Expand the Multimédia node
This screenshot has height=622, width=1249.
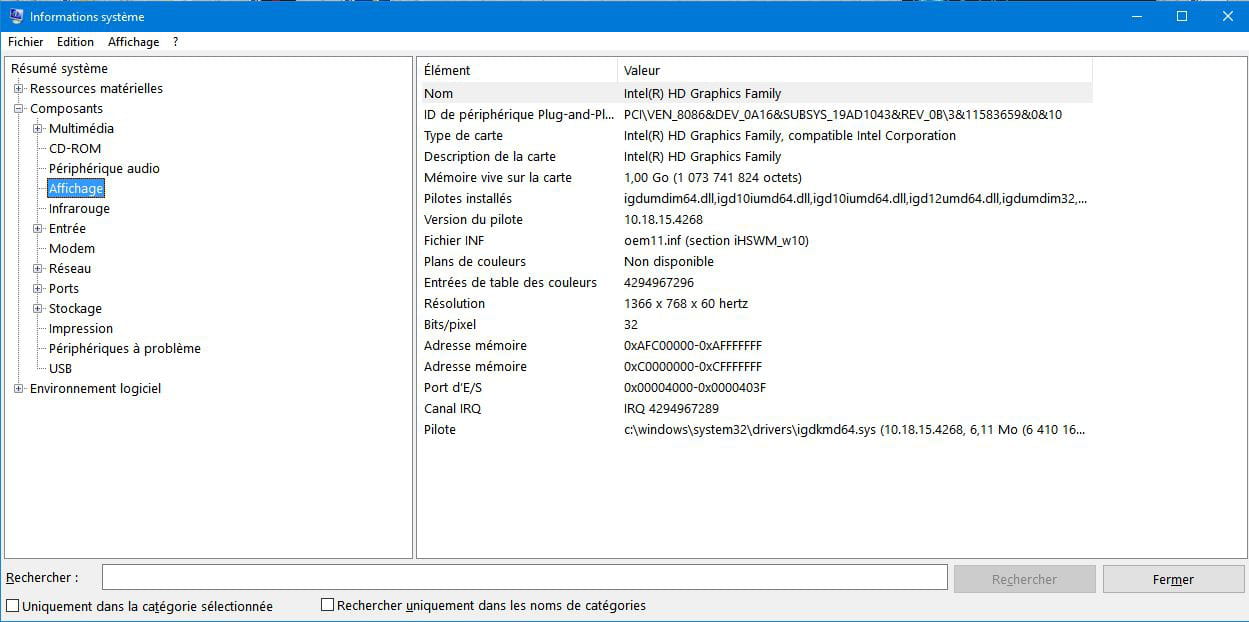coord(38,128)
